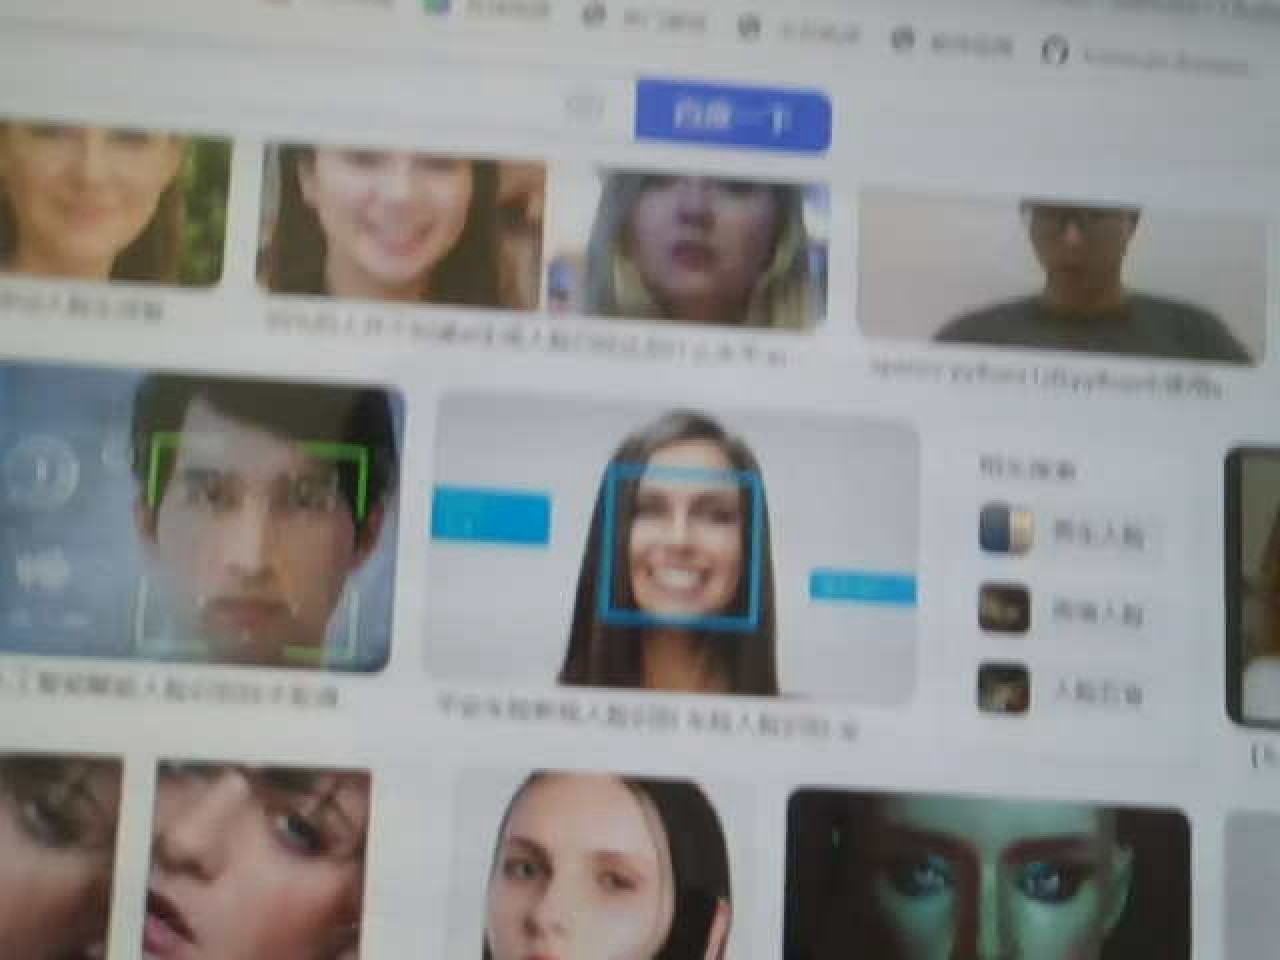The width and height of the screenshot is (1280, 960).
Task: Click the camera icon inside the search box
Action: 587,107
